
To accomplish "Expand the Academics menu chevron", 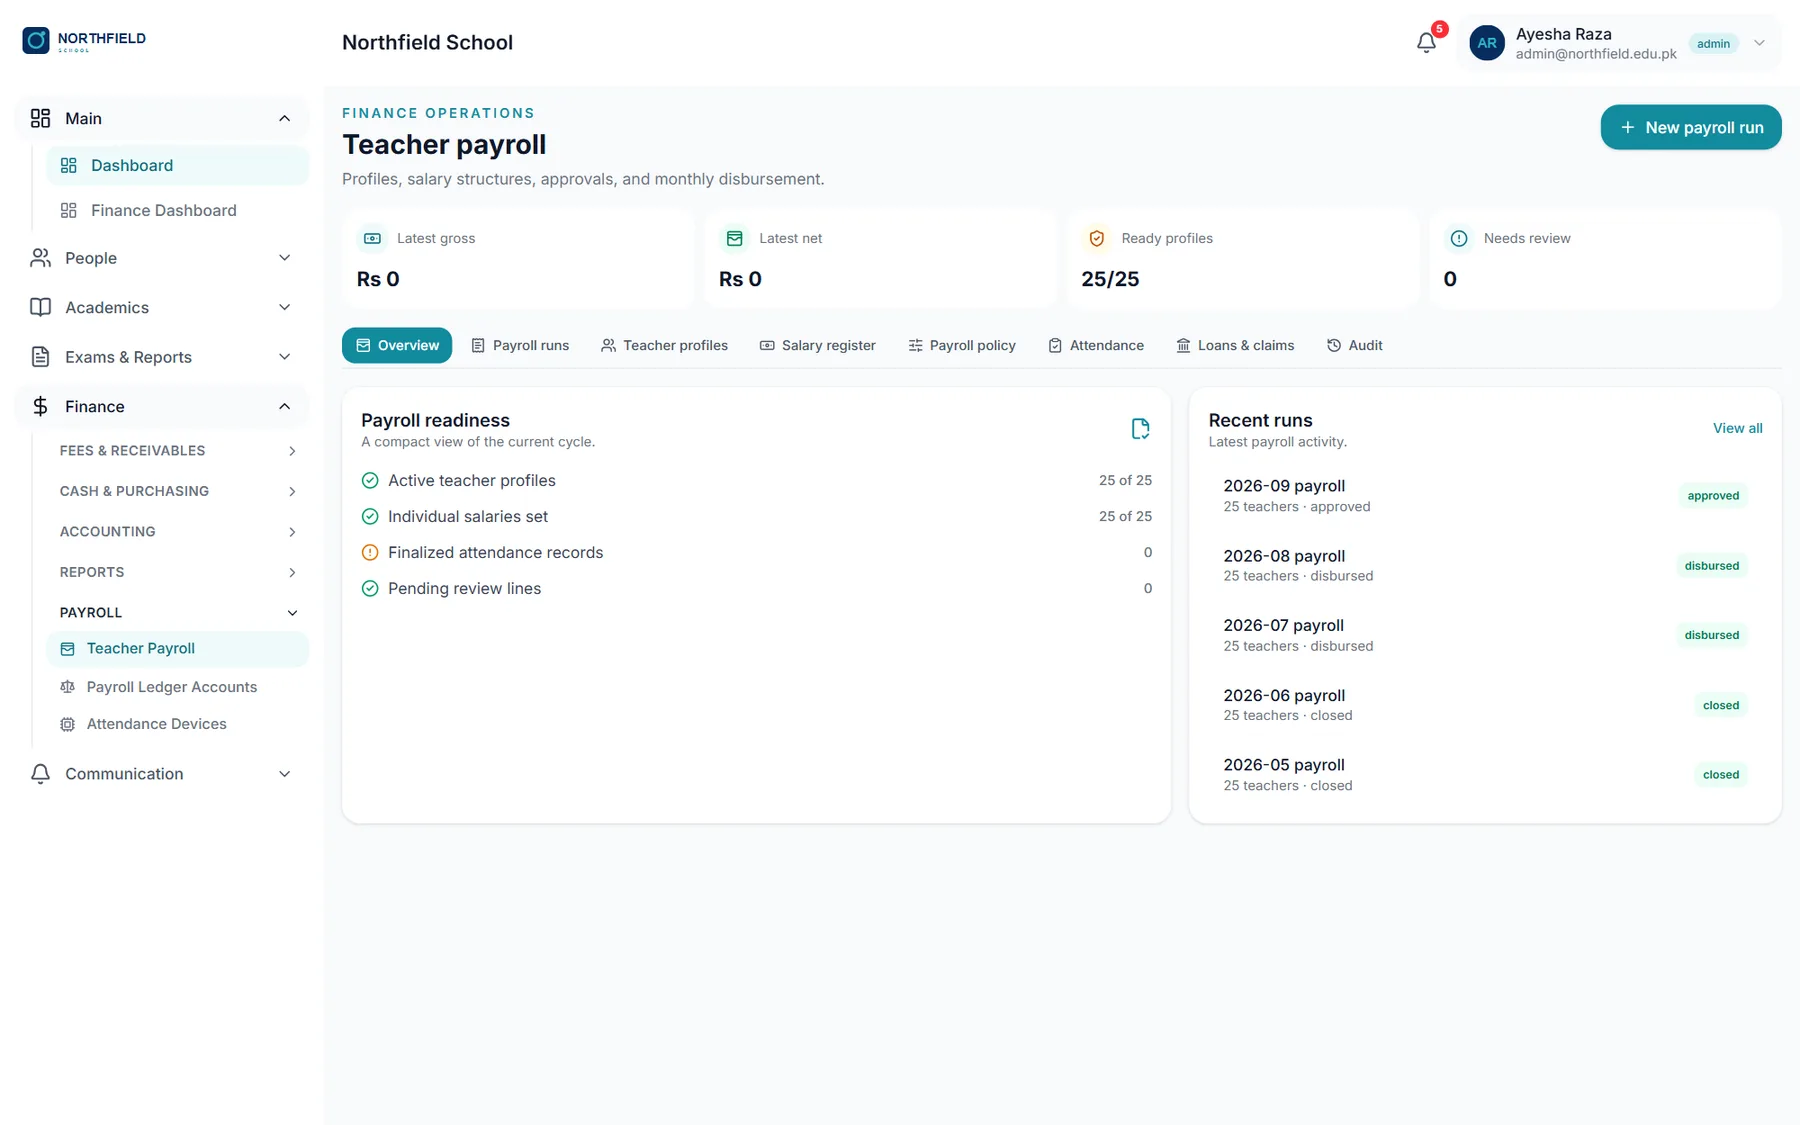I will click(x=284, y=307).
